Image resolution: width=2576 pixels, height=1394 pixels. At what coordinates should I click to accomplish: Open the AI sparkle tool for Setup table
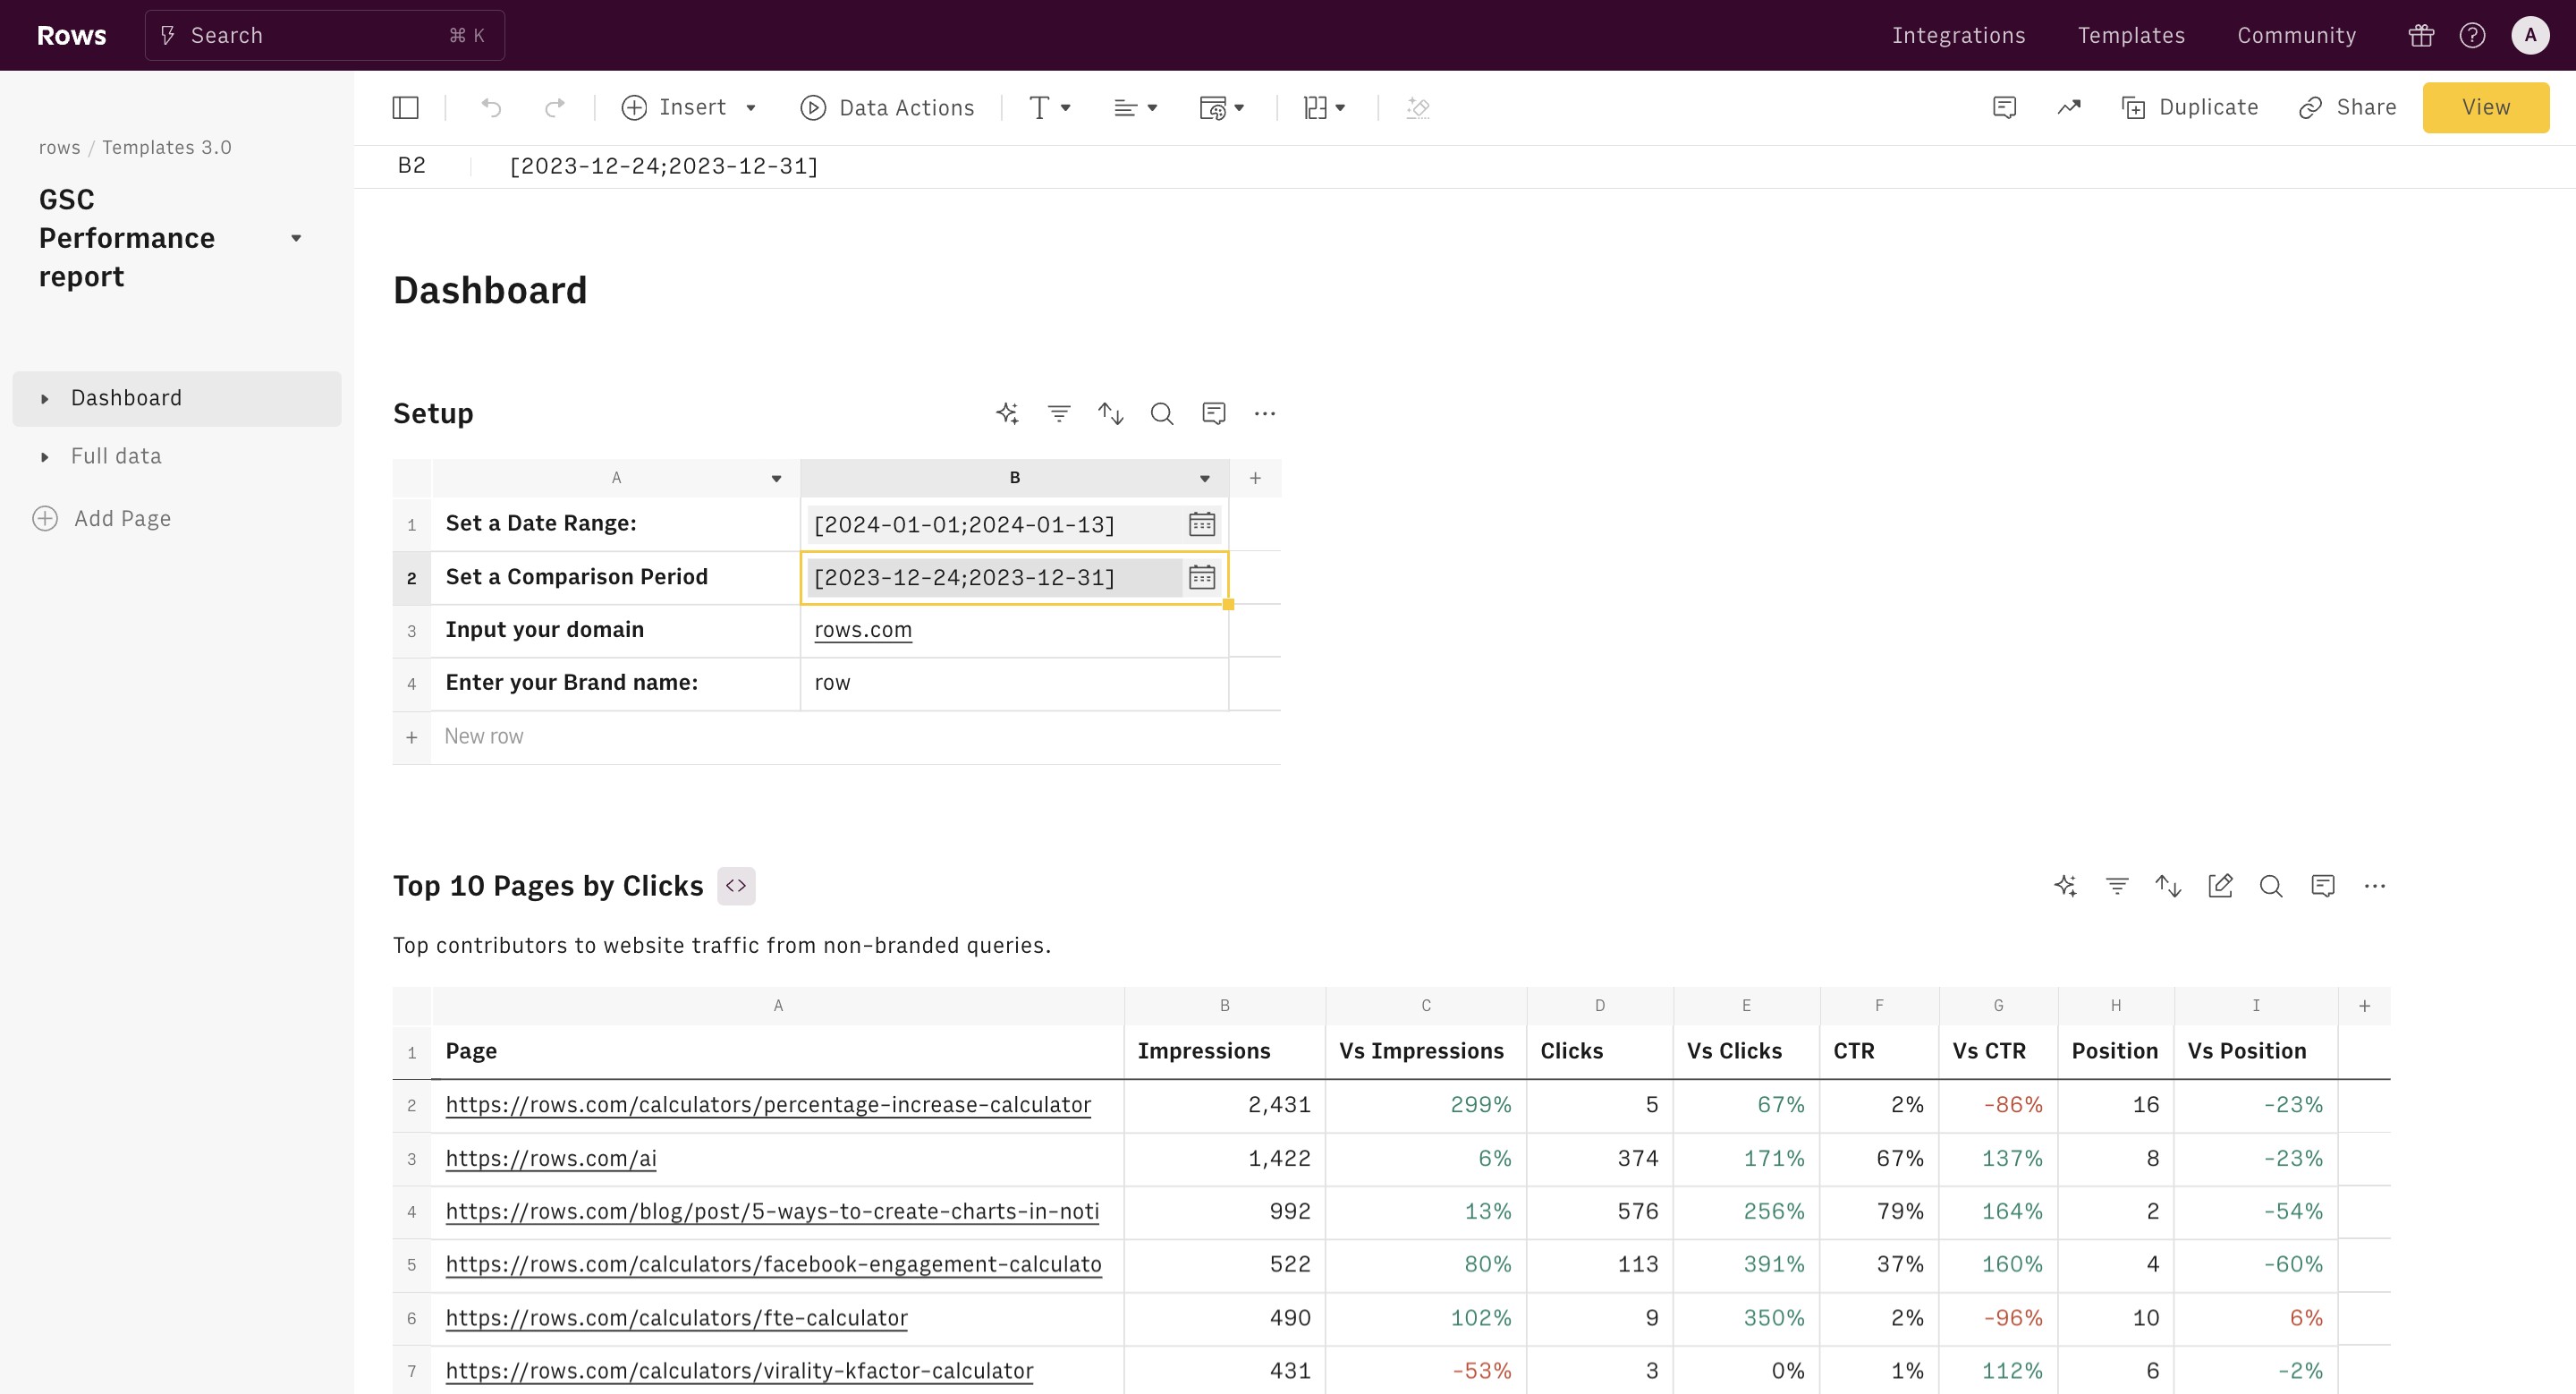(x=1007, y=413)
